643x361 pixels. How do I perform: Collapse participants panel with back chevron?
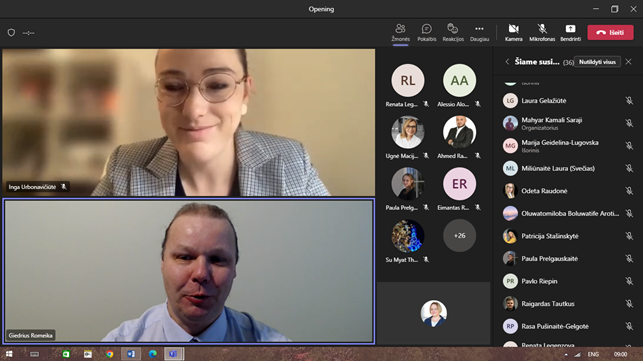507,62
